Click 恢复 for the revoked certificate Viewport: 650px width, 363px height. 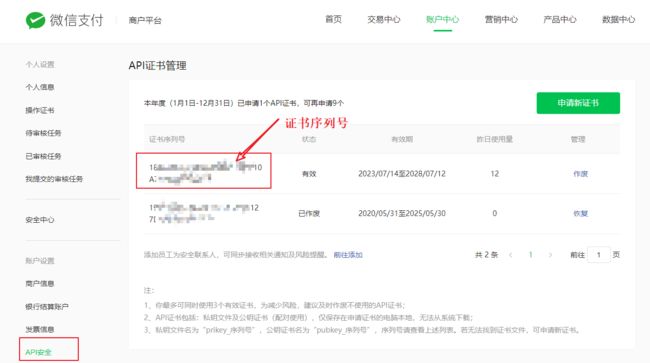pos(580,213)
